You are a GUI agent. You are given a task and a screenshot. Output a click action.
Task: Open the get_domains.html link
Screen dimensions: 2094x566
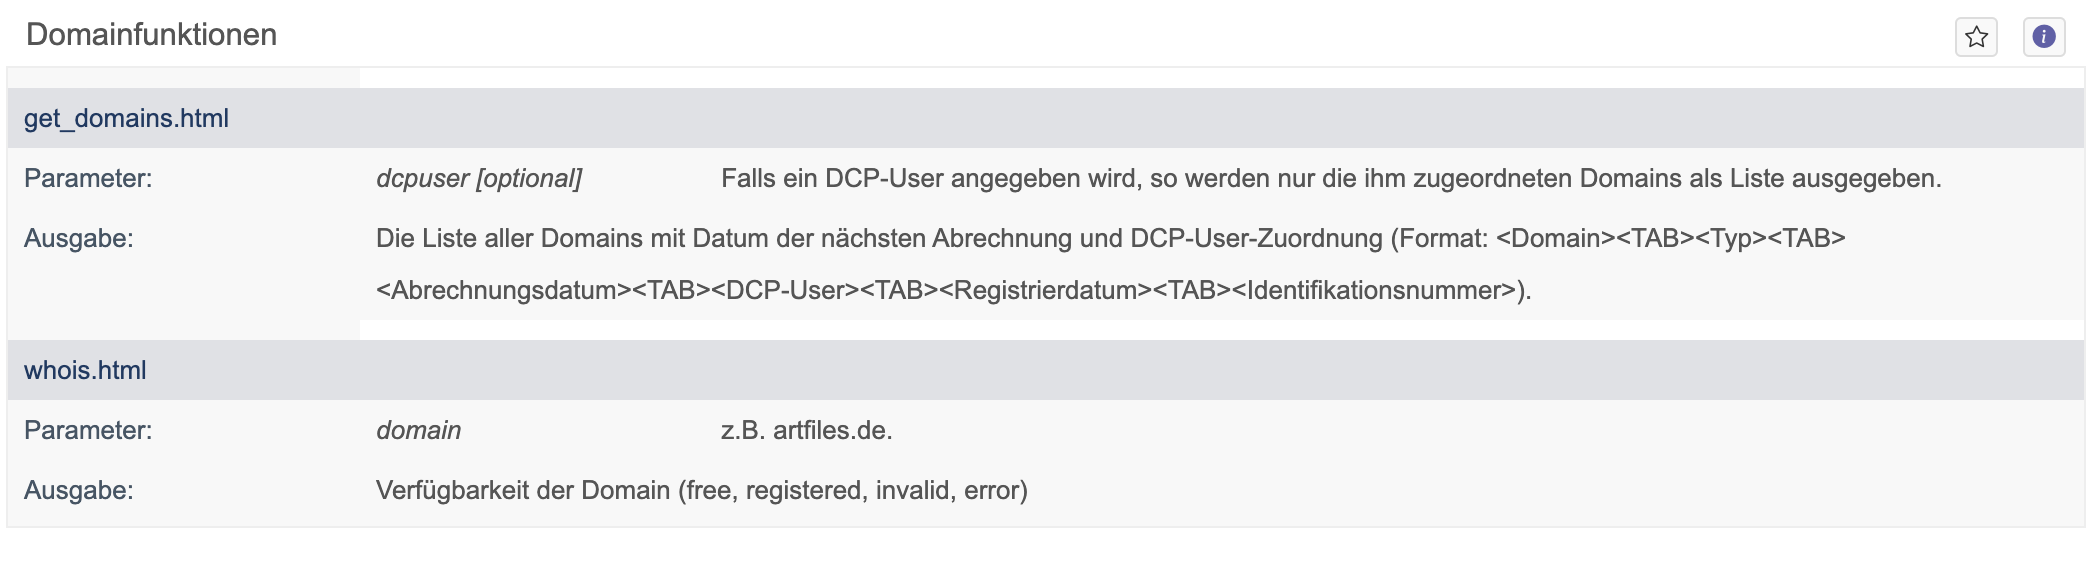coord(126,118)
